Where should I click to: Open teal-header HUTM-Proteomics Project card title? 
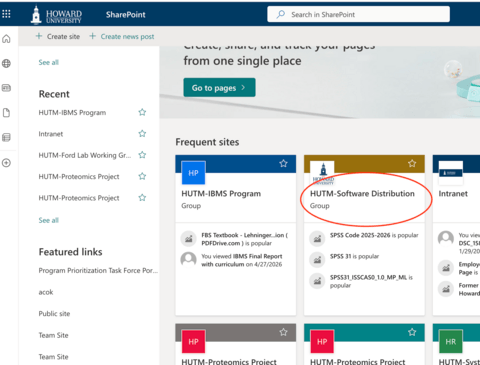coord(358,361)
